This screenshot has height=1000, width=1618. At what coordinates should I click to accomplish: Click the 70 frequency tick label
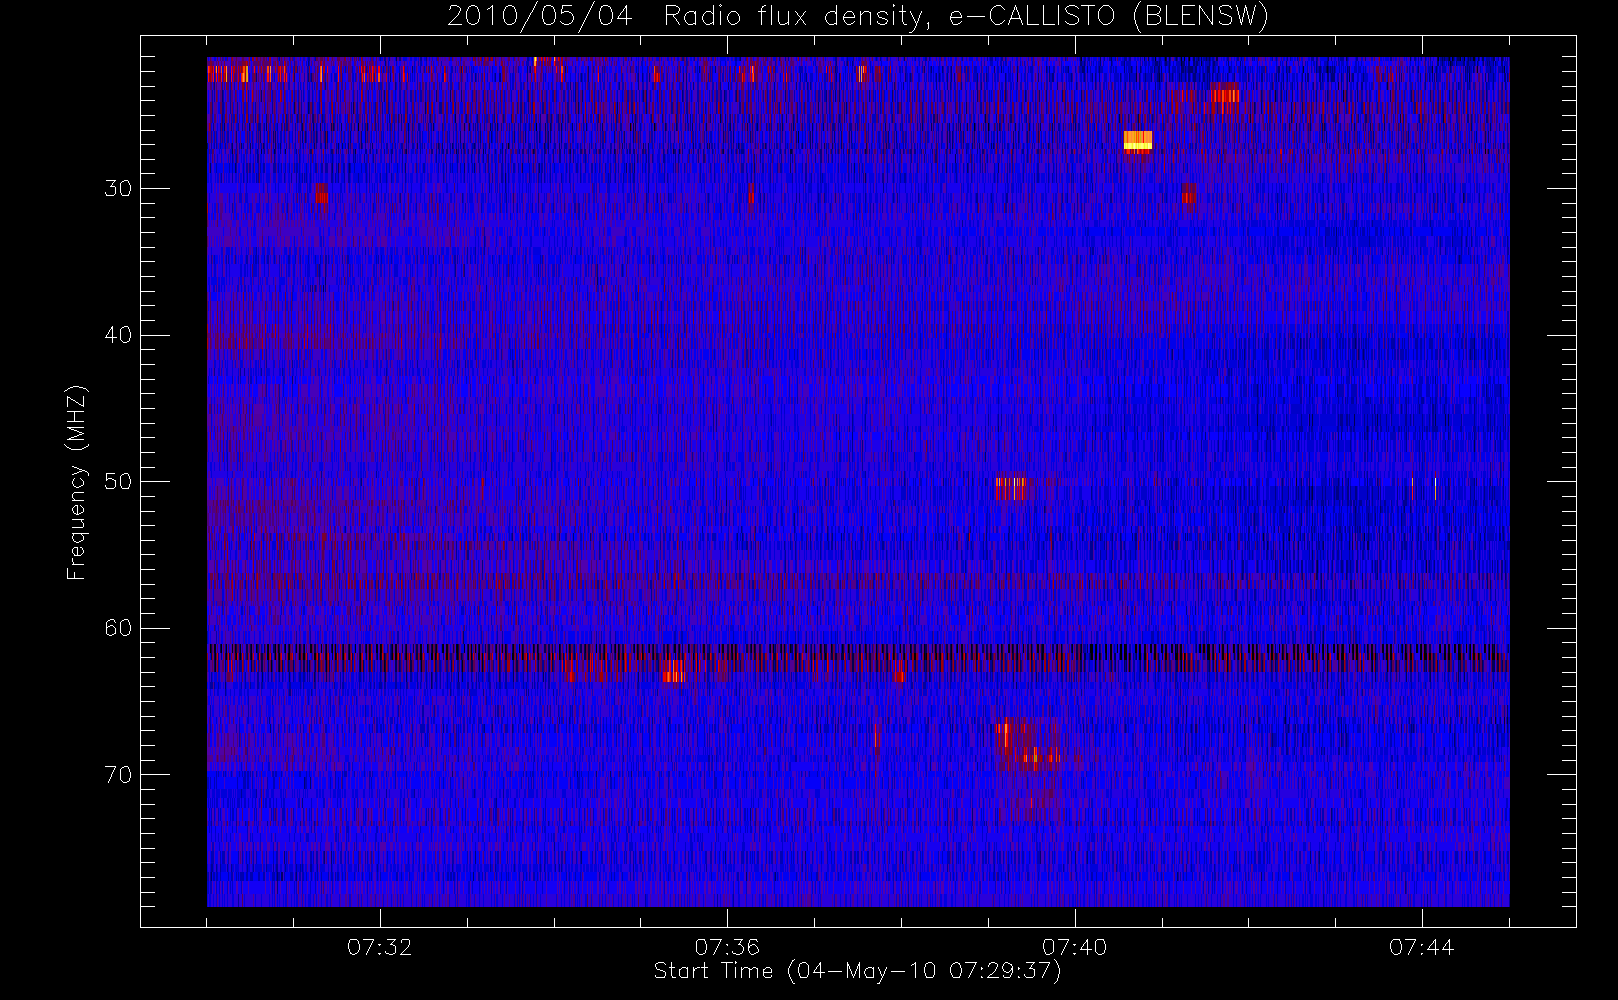pos(118,775)
